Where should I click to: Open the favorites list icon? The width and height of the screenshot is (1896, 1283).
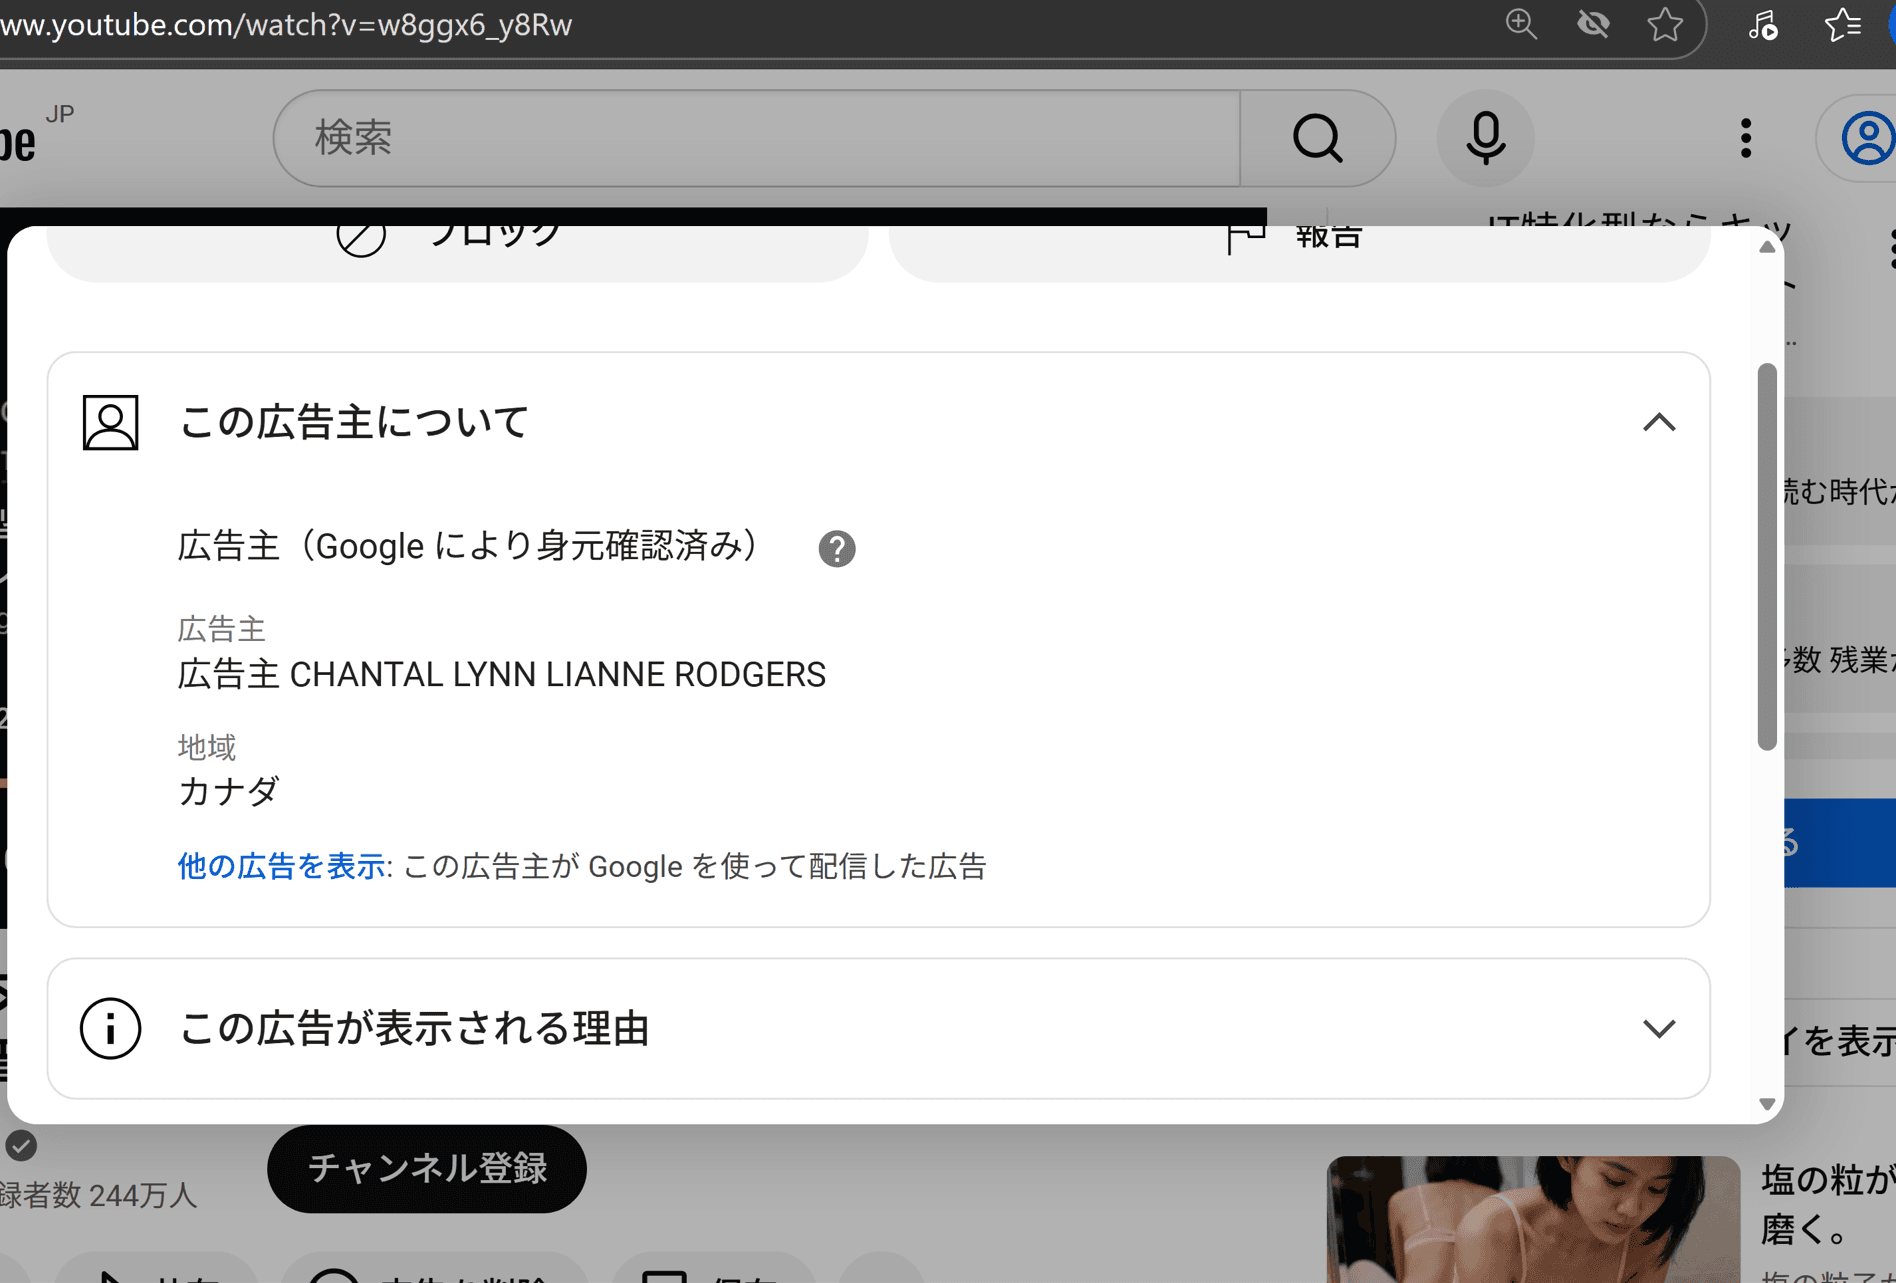pyautogui.click(x=1842, y=24)
